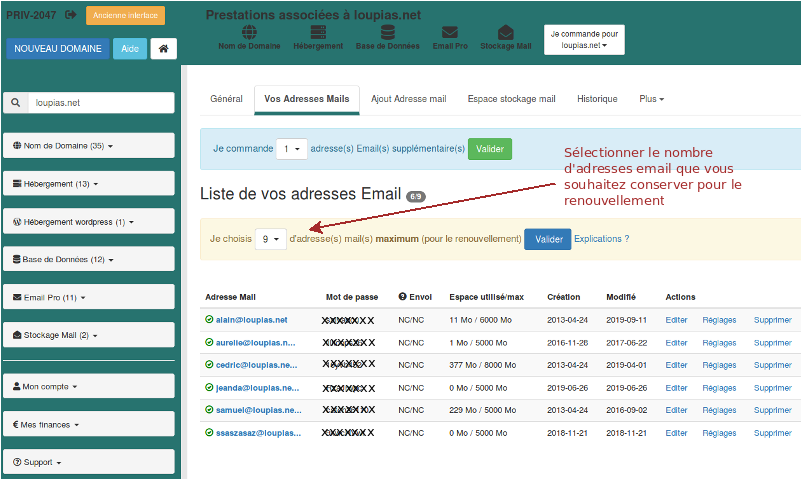Click Supprimer for ssaszasaz@loupias row
The height and width of the screenshot is (481, 803).
pos(773,433)
